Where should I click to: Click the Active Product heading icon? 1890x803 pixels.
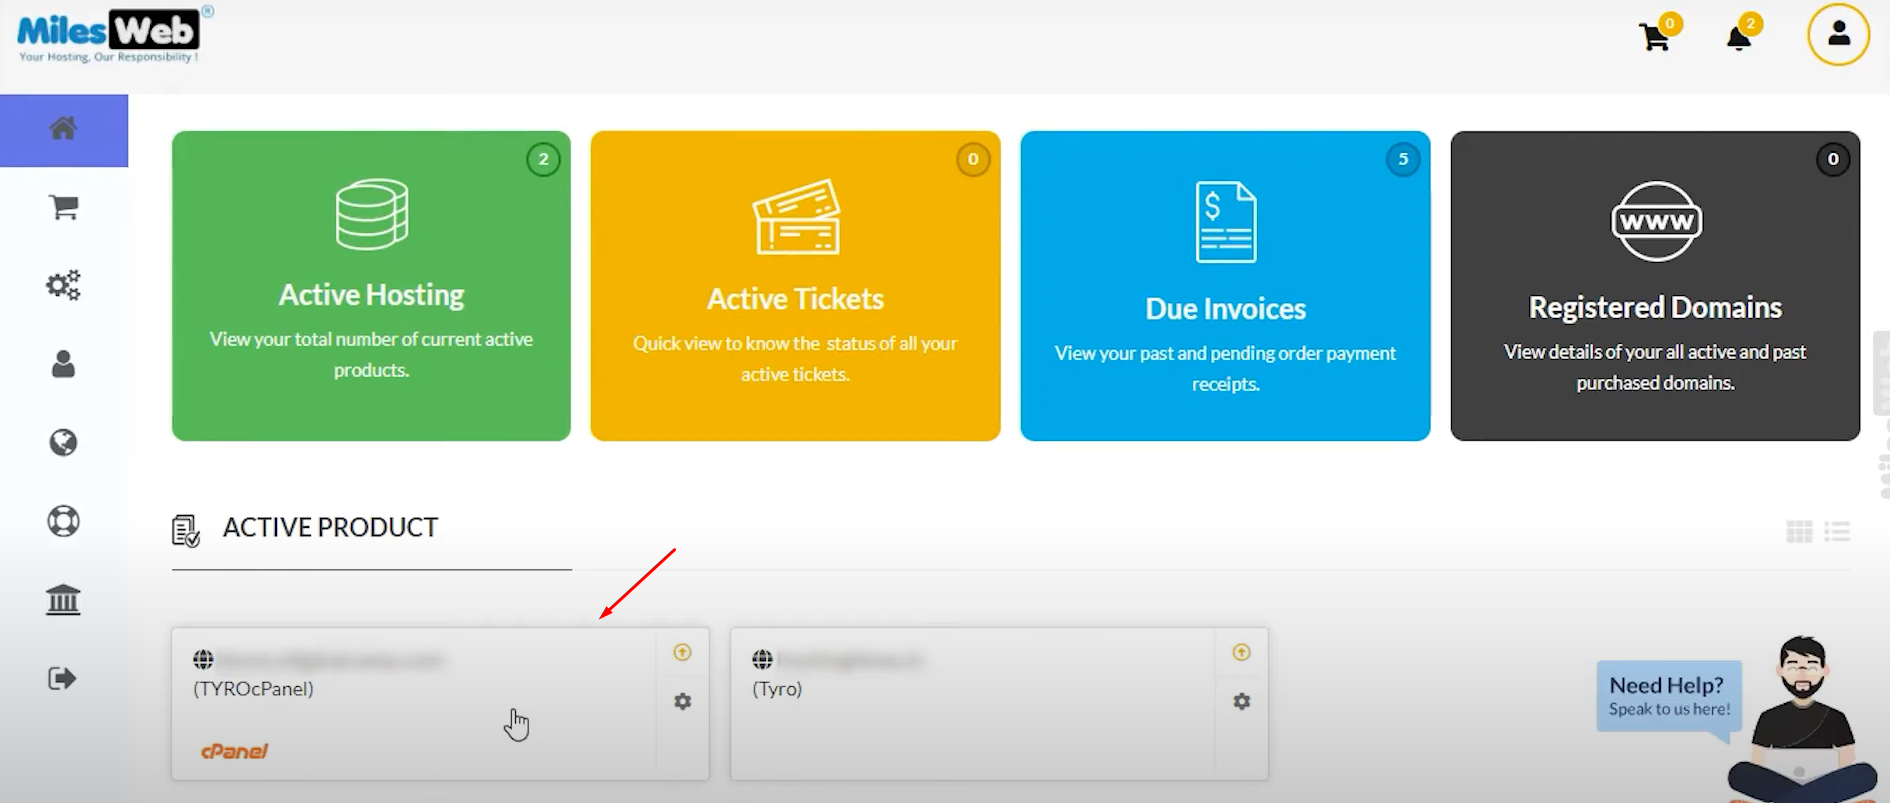pyautogui.click(x=186, y=531)
